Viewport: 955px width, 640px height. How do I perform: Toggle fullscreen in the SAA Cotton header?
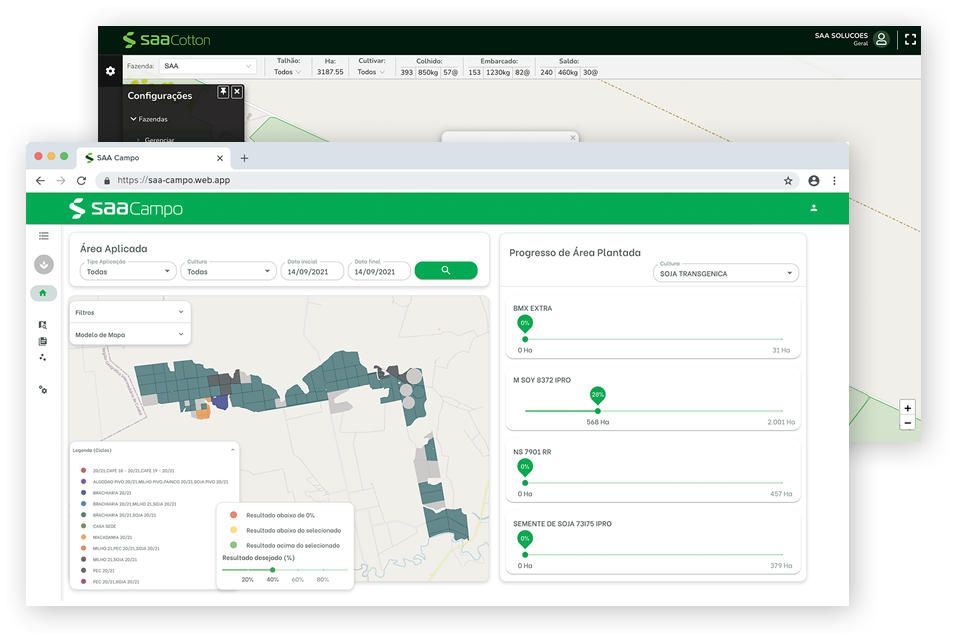(x=910, y=39)
